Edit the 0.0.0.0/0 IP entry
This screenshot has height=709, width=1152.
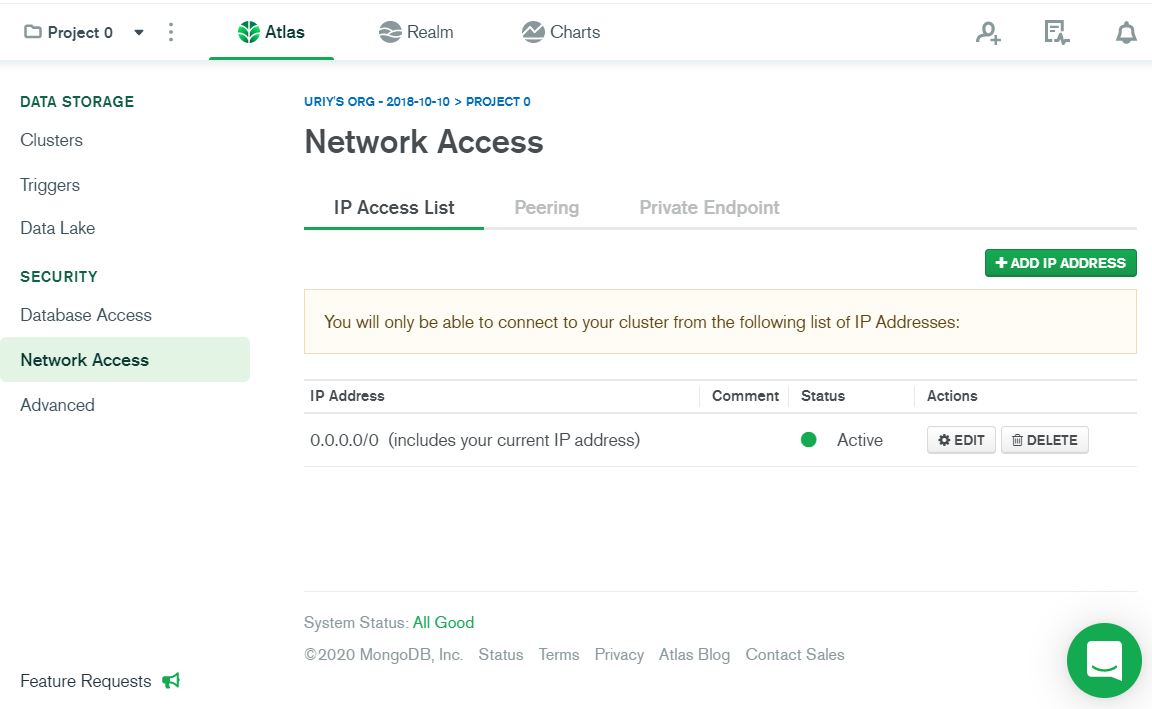point(961,440)
